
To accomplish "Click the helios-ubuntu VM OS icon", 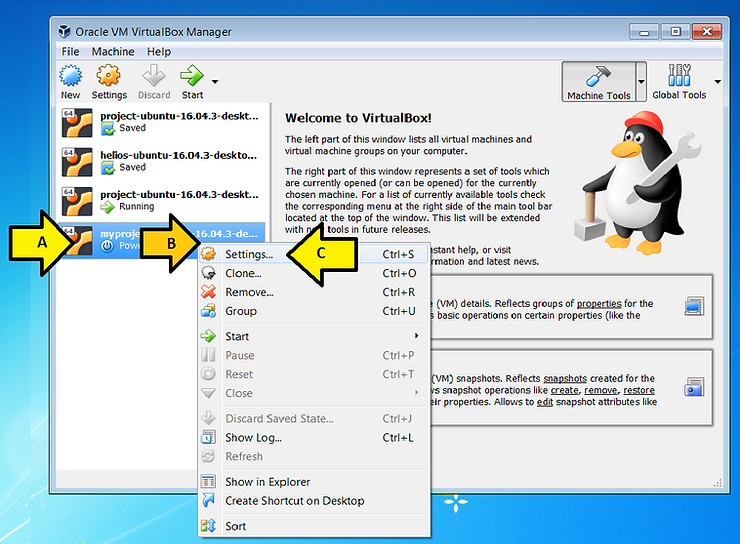I will coord(77,162).
